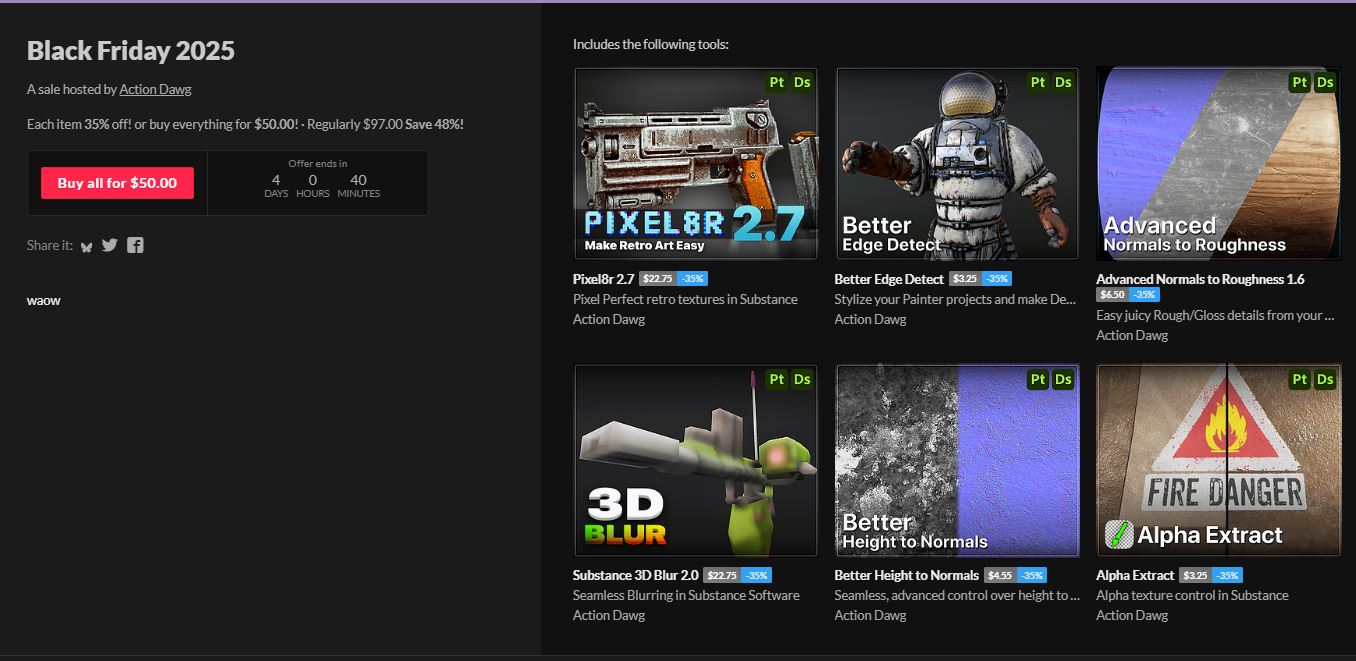Click the Pt badge on Advanced Normals thumbnail
The height and width of the screenshot is (661, 1356).
pyautogui.click(x=1299, y=82)
